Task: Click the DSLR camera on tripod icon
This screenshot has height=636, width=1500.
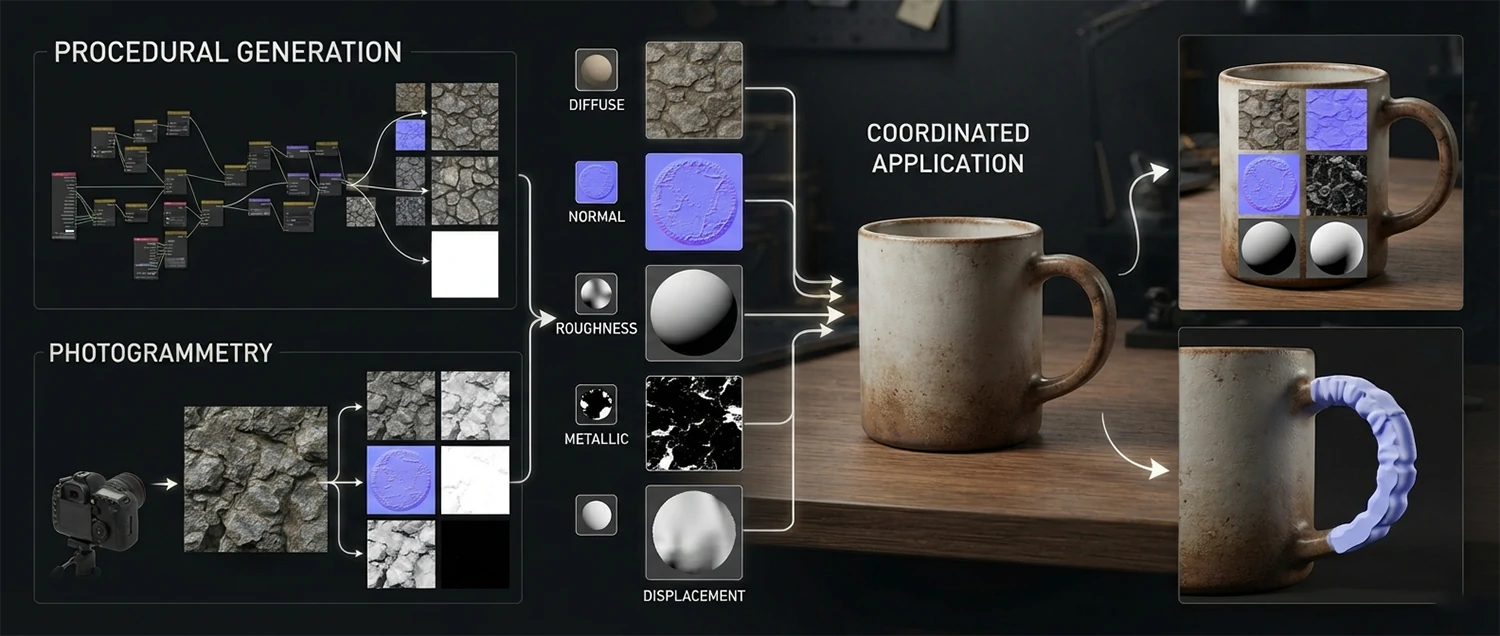Action: pos(96,521)
